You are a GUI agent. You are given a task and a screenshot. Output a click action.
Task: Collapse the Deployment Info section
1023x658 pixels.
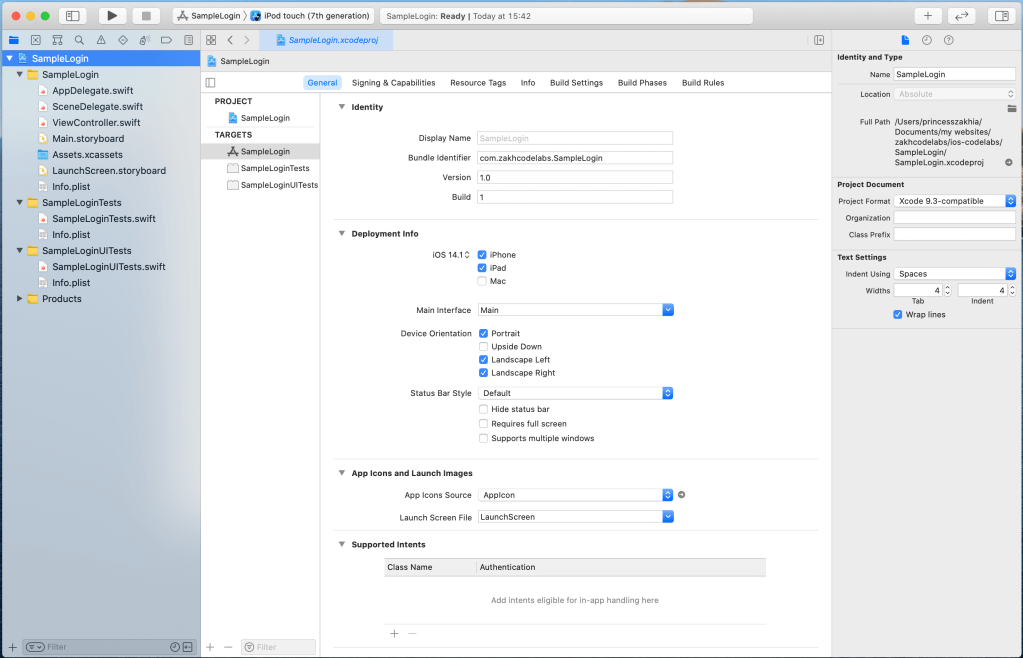[341, 234]
